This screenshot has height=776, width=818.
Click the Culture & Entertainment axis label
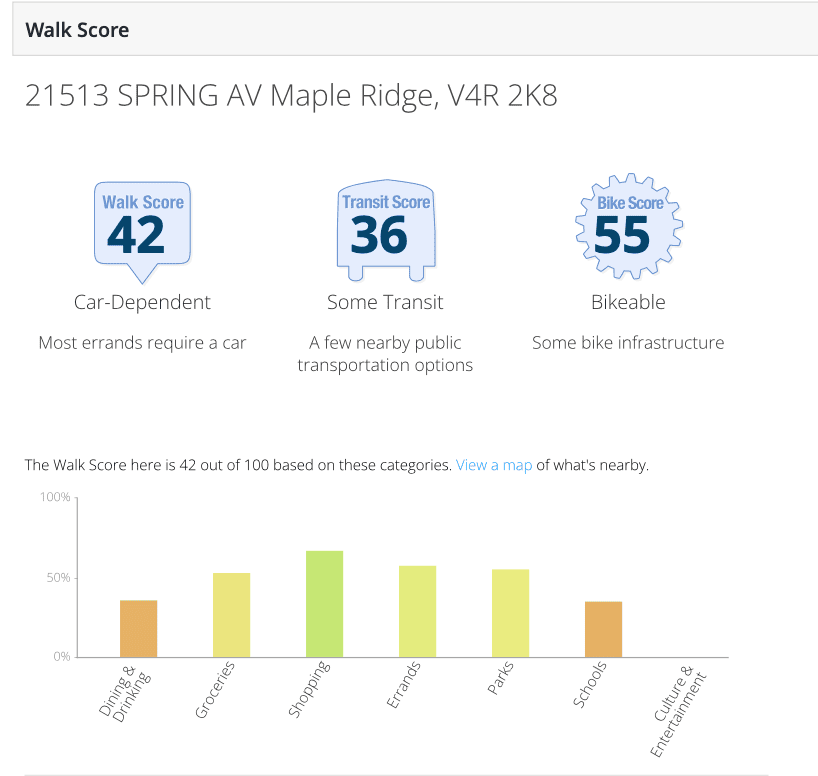[x=679, y=711]
